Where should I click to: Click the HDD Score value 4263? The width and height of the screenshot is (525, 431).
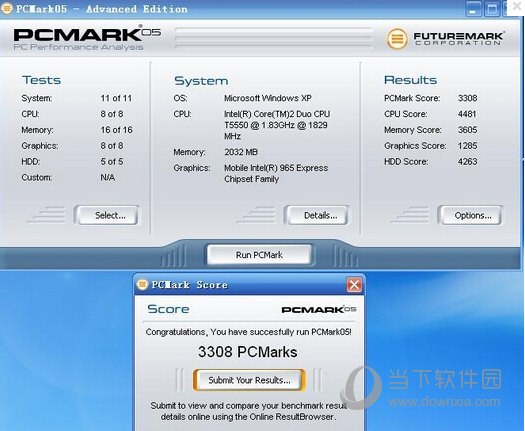pyautogui.click(x=467, y=161)
